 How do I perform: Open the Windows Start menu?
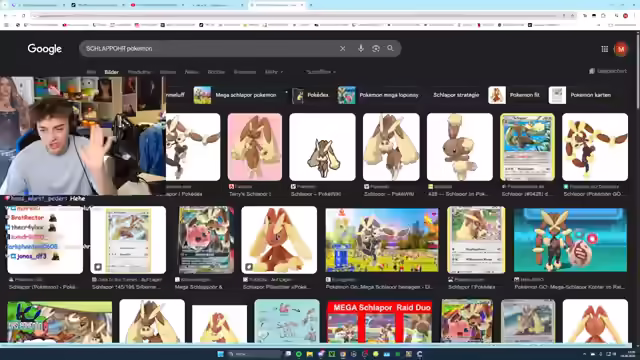click(220, 354)
